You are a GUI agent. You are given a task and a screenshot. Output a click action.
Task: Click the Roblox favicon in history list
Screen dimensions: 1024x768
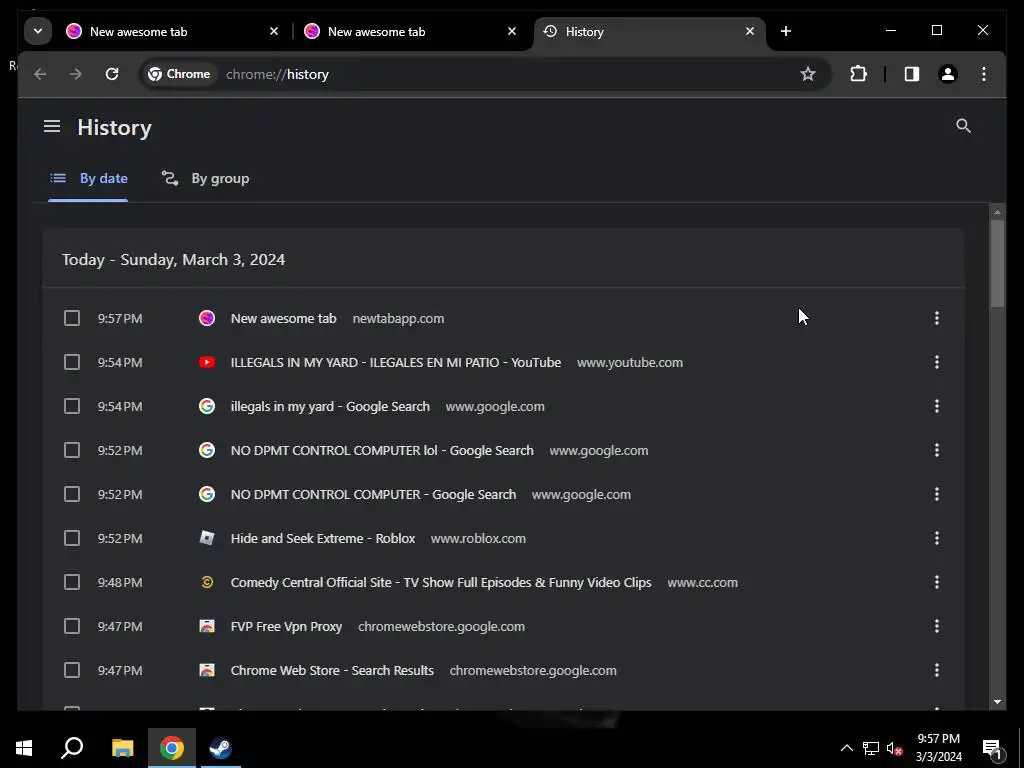(207, 538)
